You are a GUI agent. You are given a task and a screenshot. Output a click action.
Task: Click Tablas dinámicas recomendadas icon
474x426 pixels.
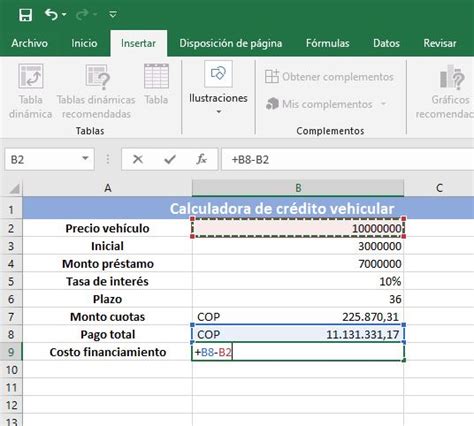coord(97,77)
